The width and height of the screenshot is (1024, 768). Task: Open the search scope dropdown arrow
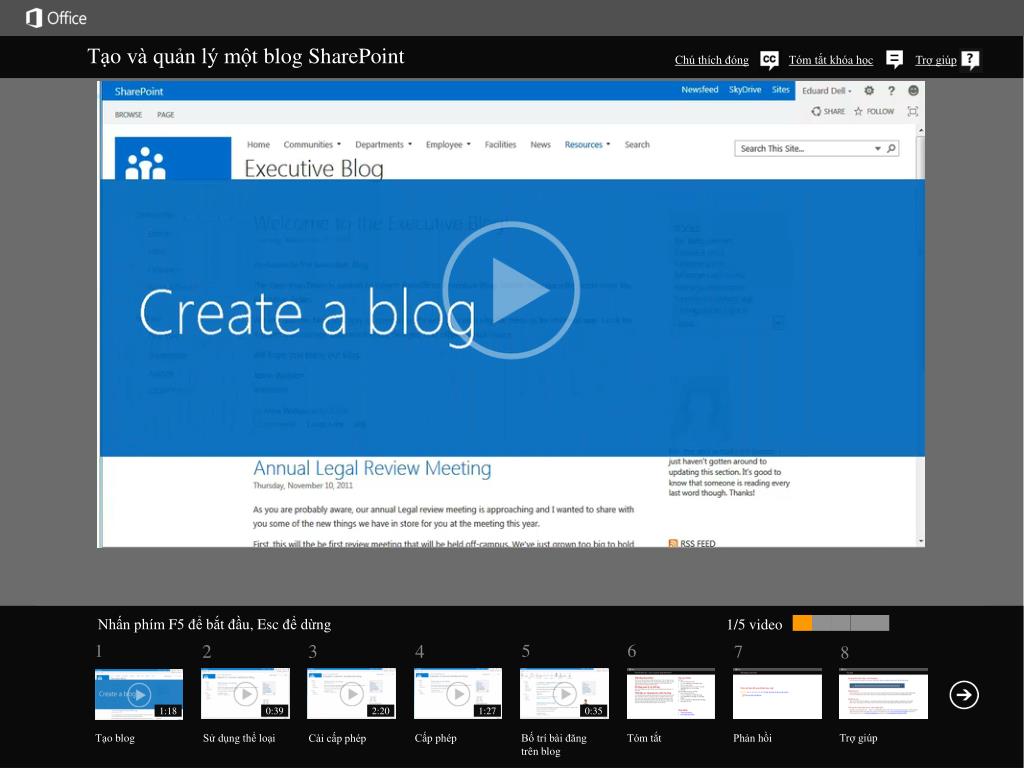pos(878,149)
